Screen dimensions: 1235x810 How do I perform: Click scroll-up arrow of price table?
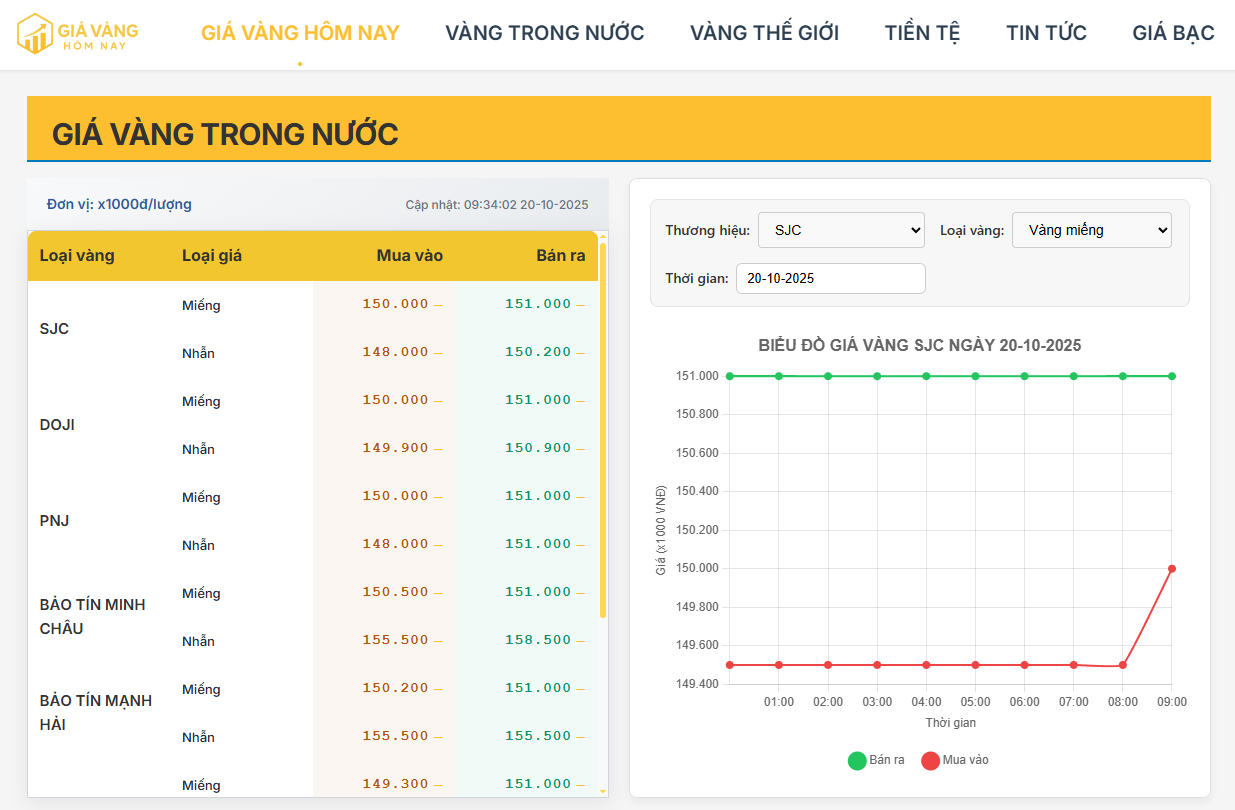click(603, 237)
